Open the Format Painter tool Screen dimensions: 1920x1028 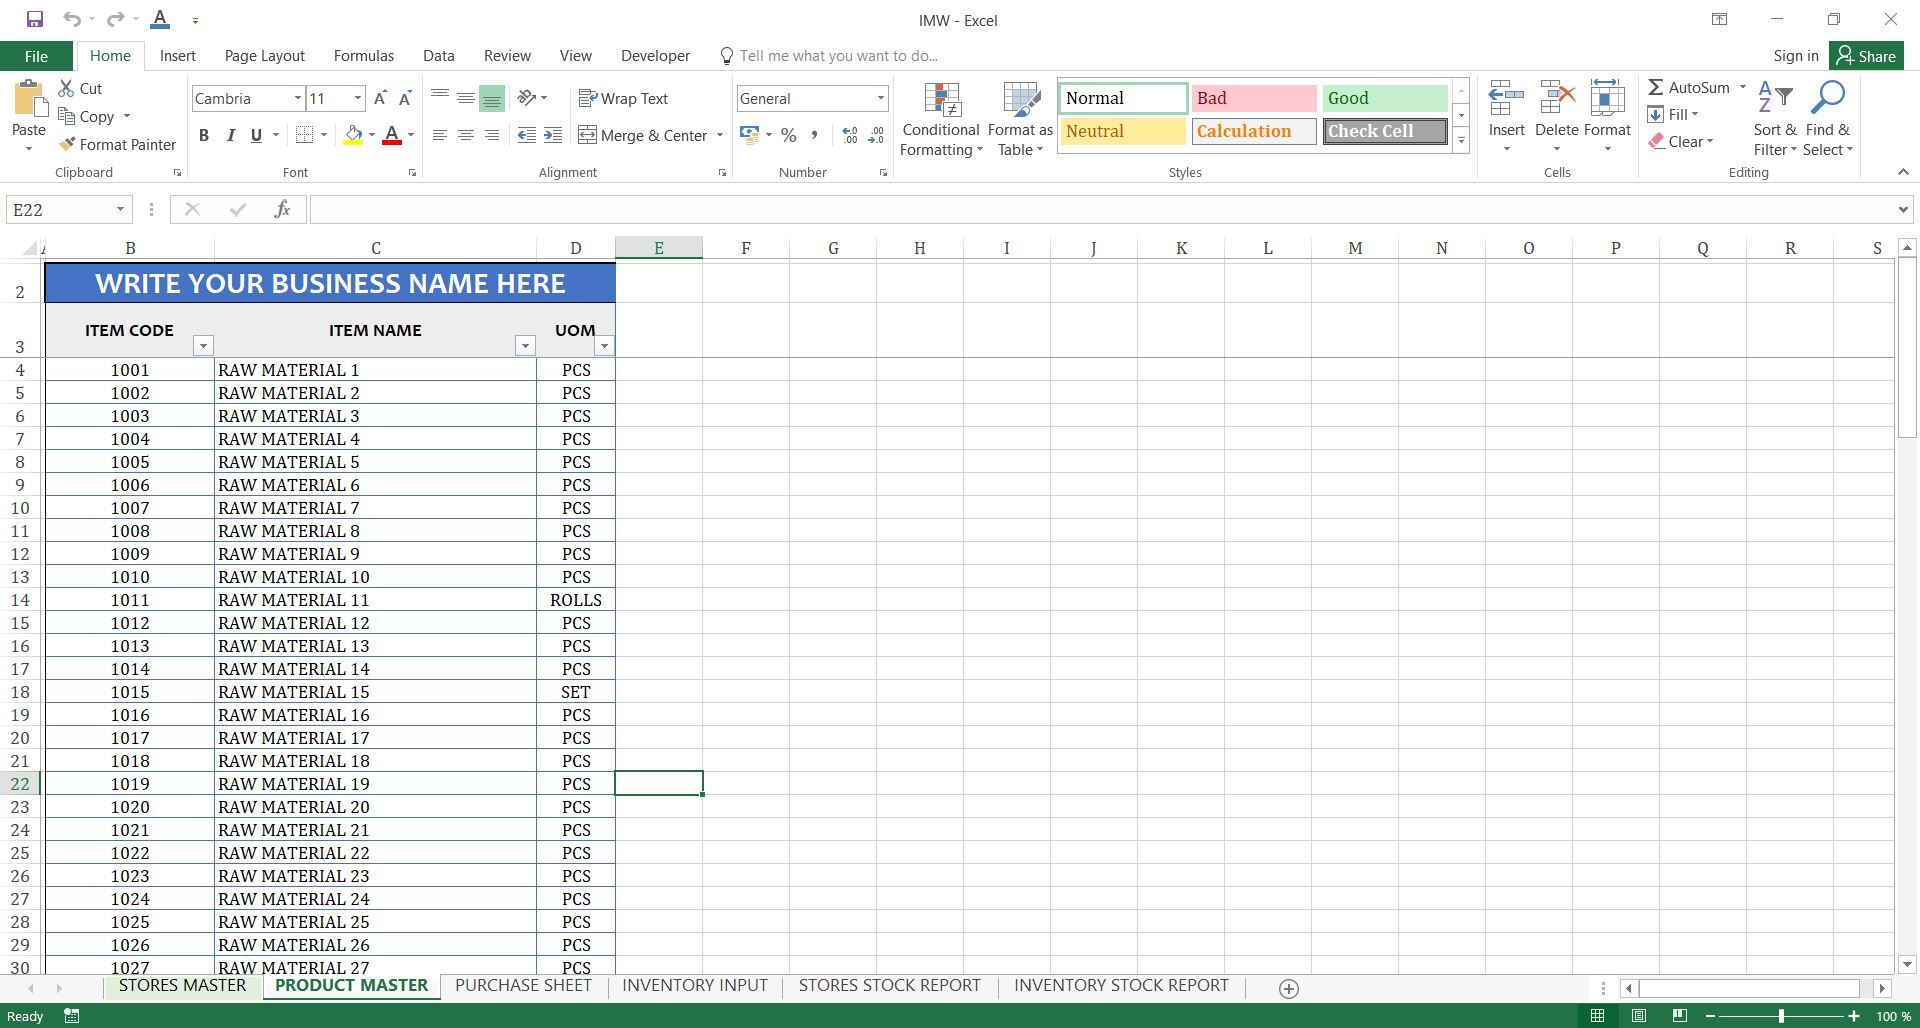(x=117, y=144)
